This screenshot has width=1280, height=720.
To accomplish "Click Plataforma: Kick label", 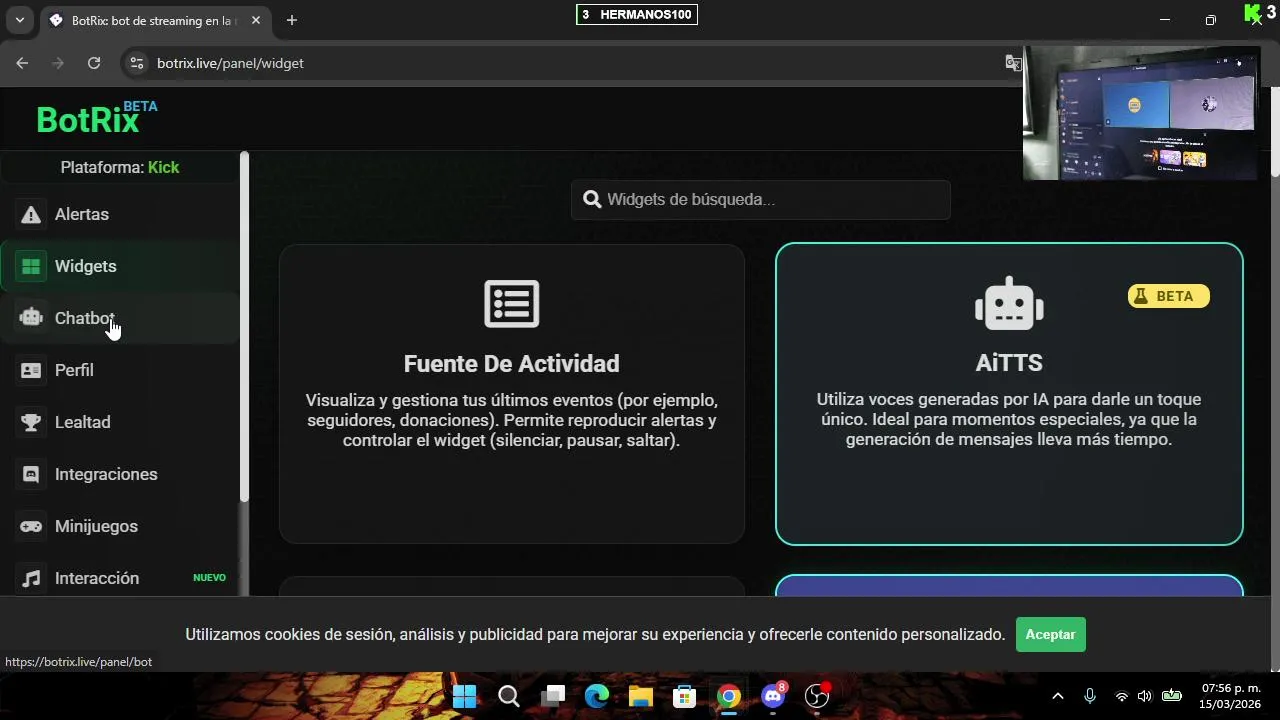I will point(120,167).
